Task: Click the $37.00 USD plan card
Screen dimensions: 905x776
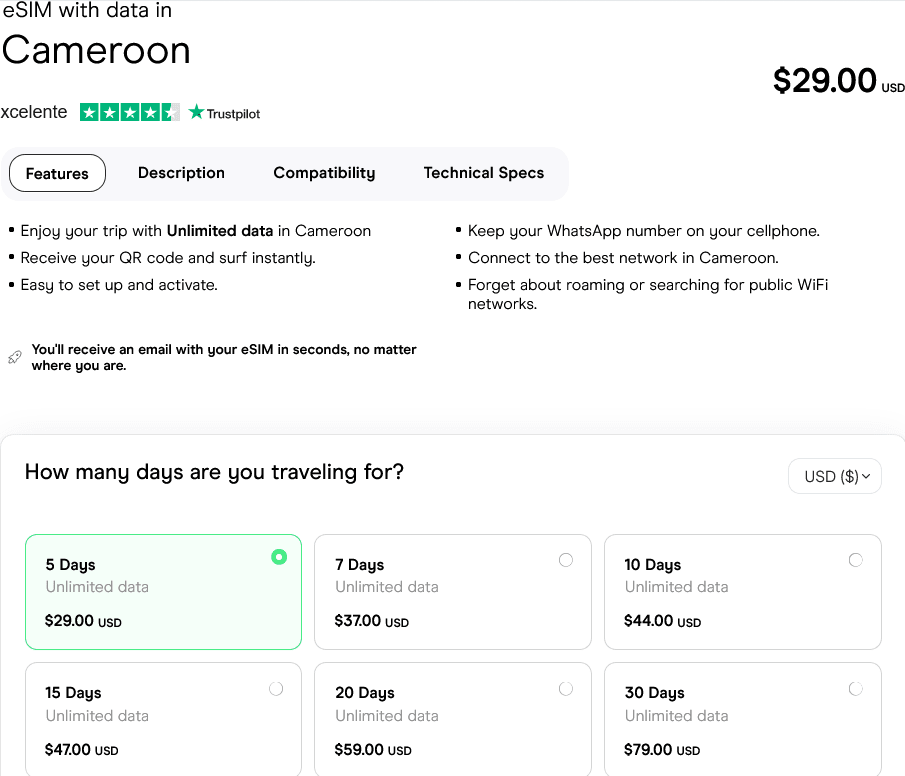Action: pyautogui.click(x=452, y=592)
